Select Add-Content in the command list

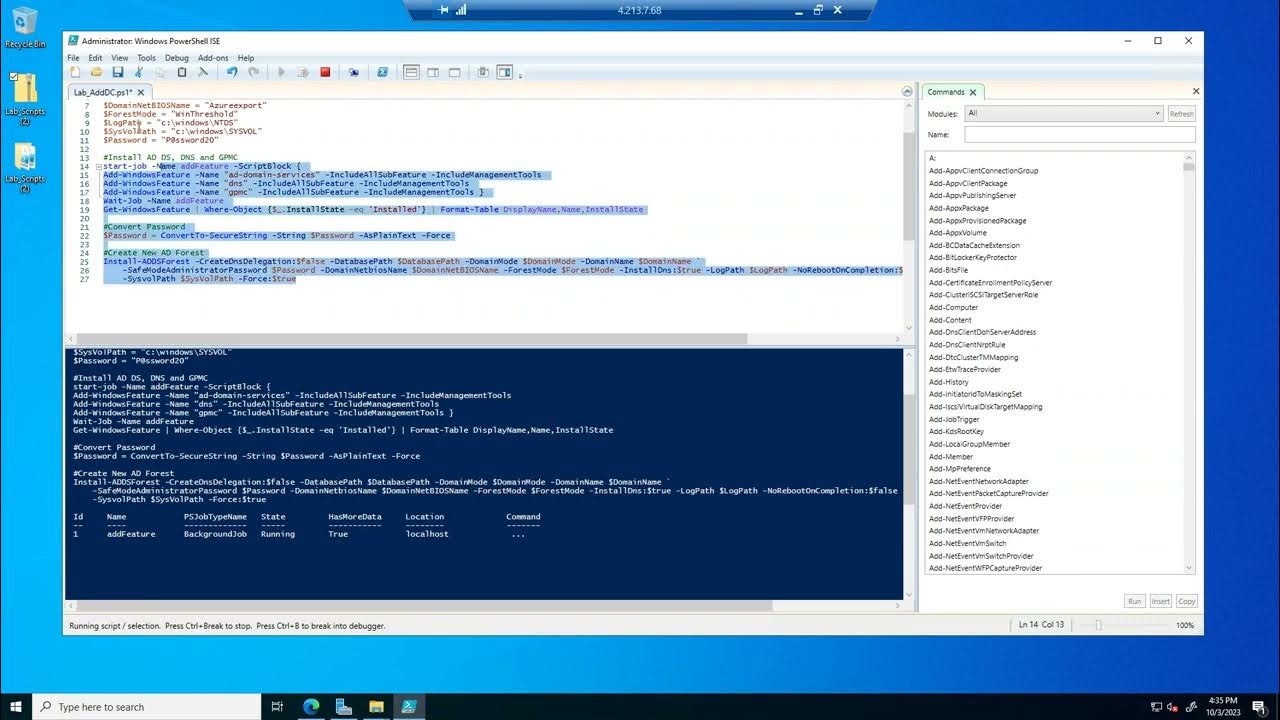click(x=950, y=320)
